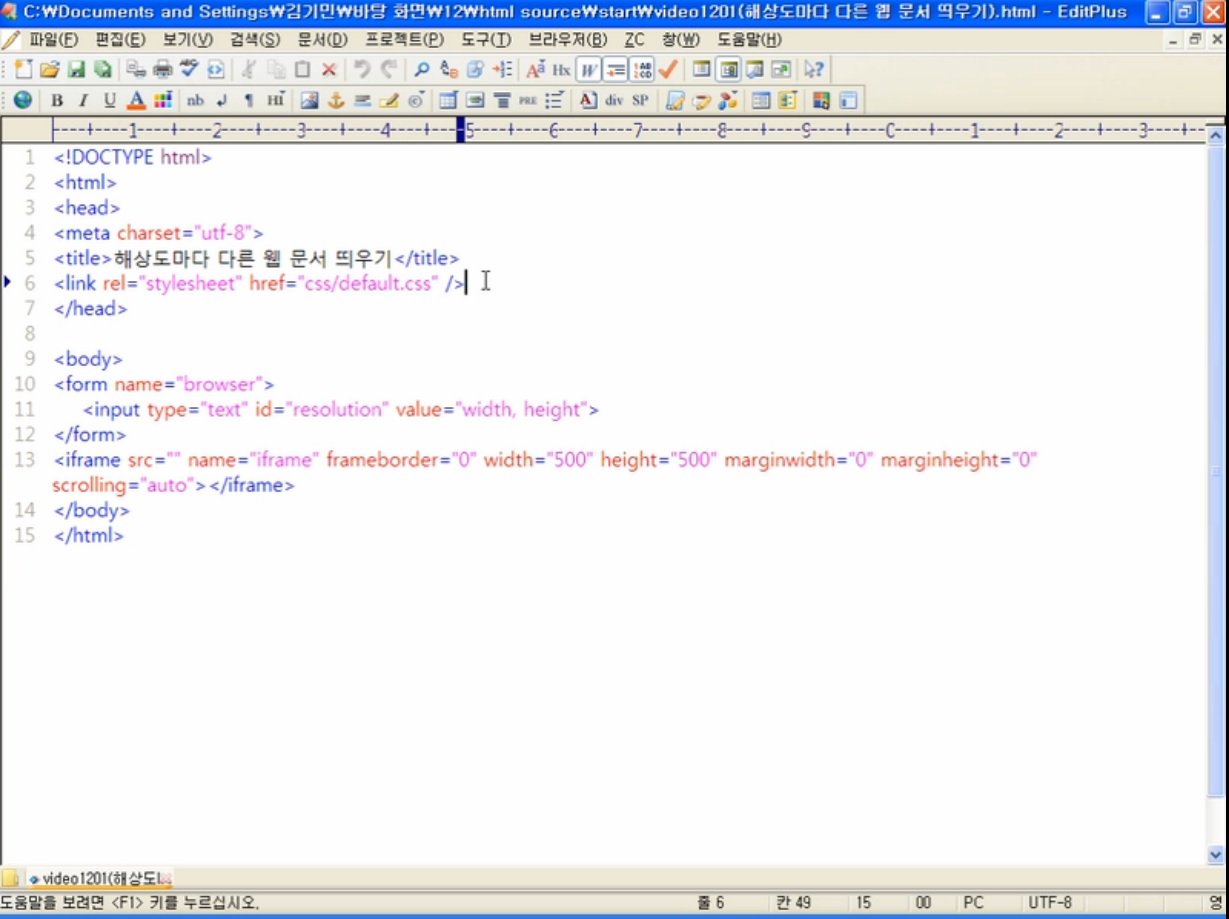Image resolution: width=1229 pixels, height=919 pixels.
Task: Apply underline with the U icon
Action: [110, 100]
